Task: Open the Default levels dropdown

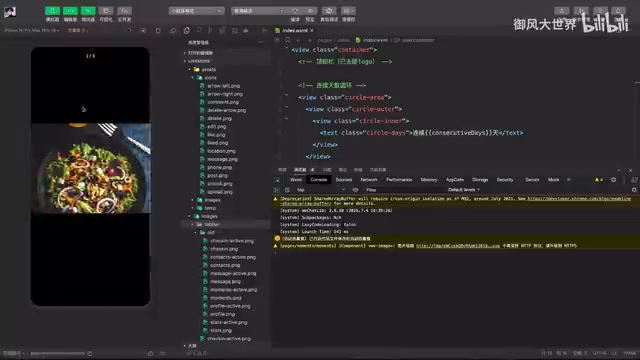Action: click(464, 190)
